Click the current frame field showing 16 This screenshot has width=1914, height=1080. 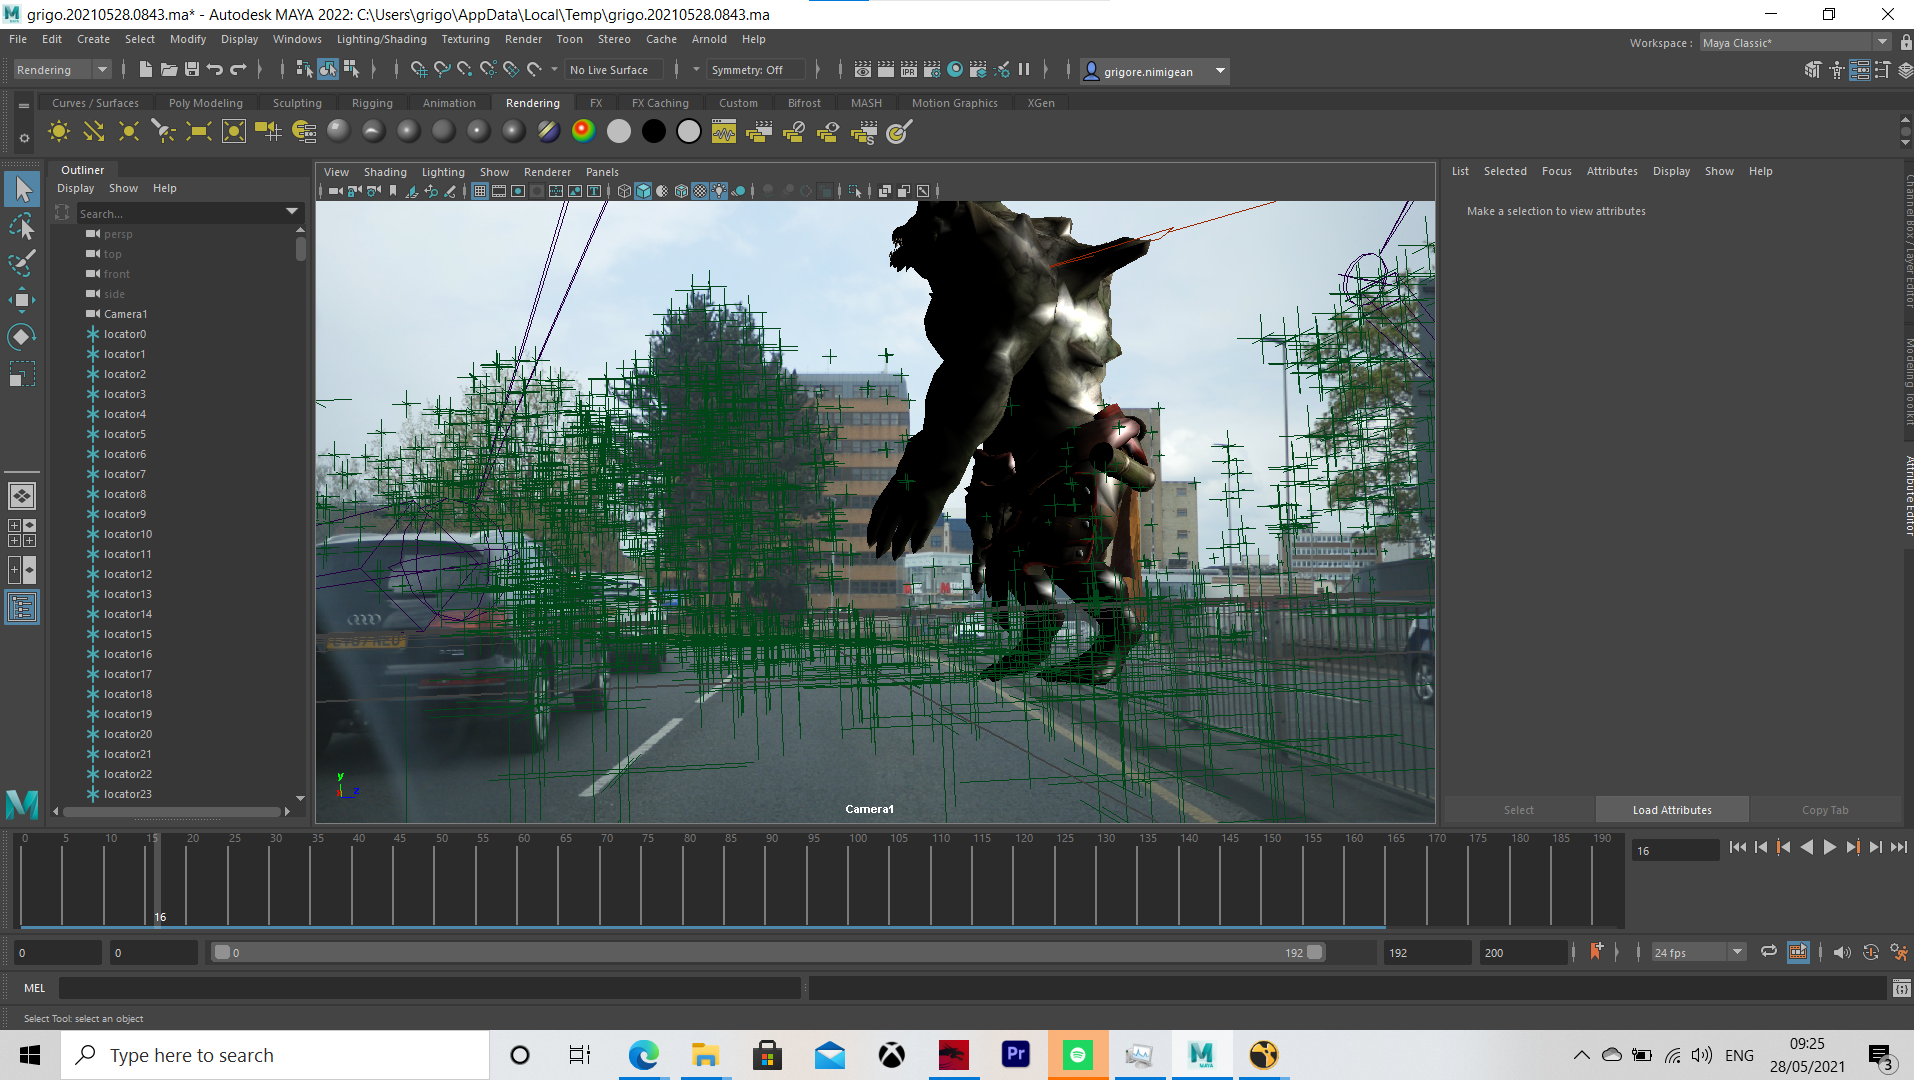coord(1674,850)
